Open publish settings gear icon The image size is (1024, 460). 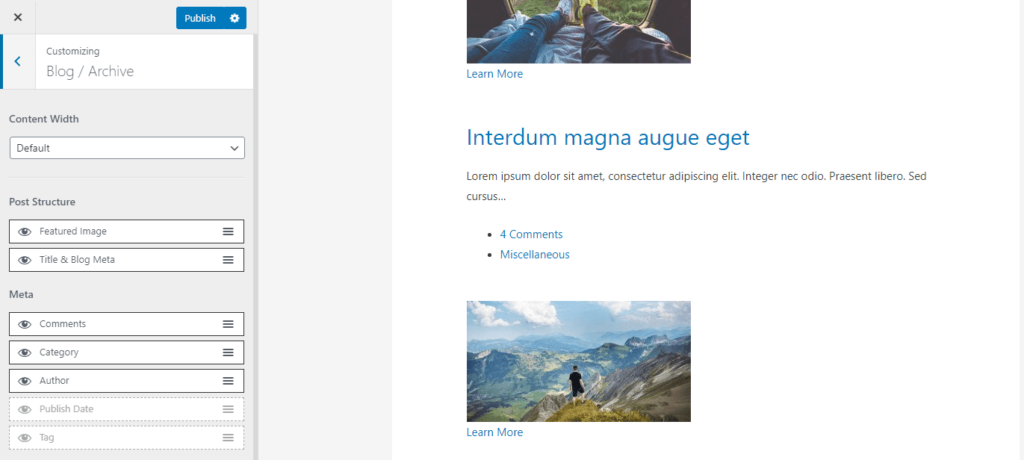pyautogui.click(x=234, y=18)
